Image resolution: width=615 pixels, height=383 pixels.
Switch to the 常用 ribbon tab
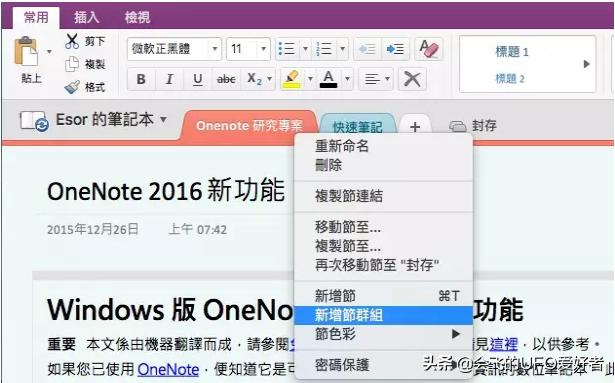[36, 17]
